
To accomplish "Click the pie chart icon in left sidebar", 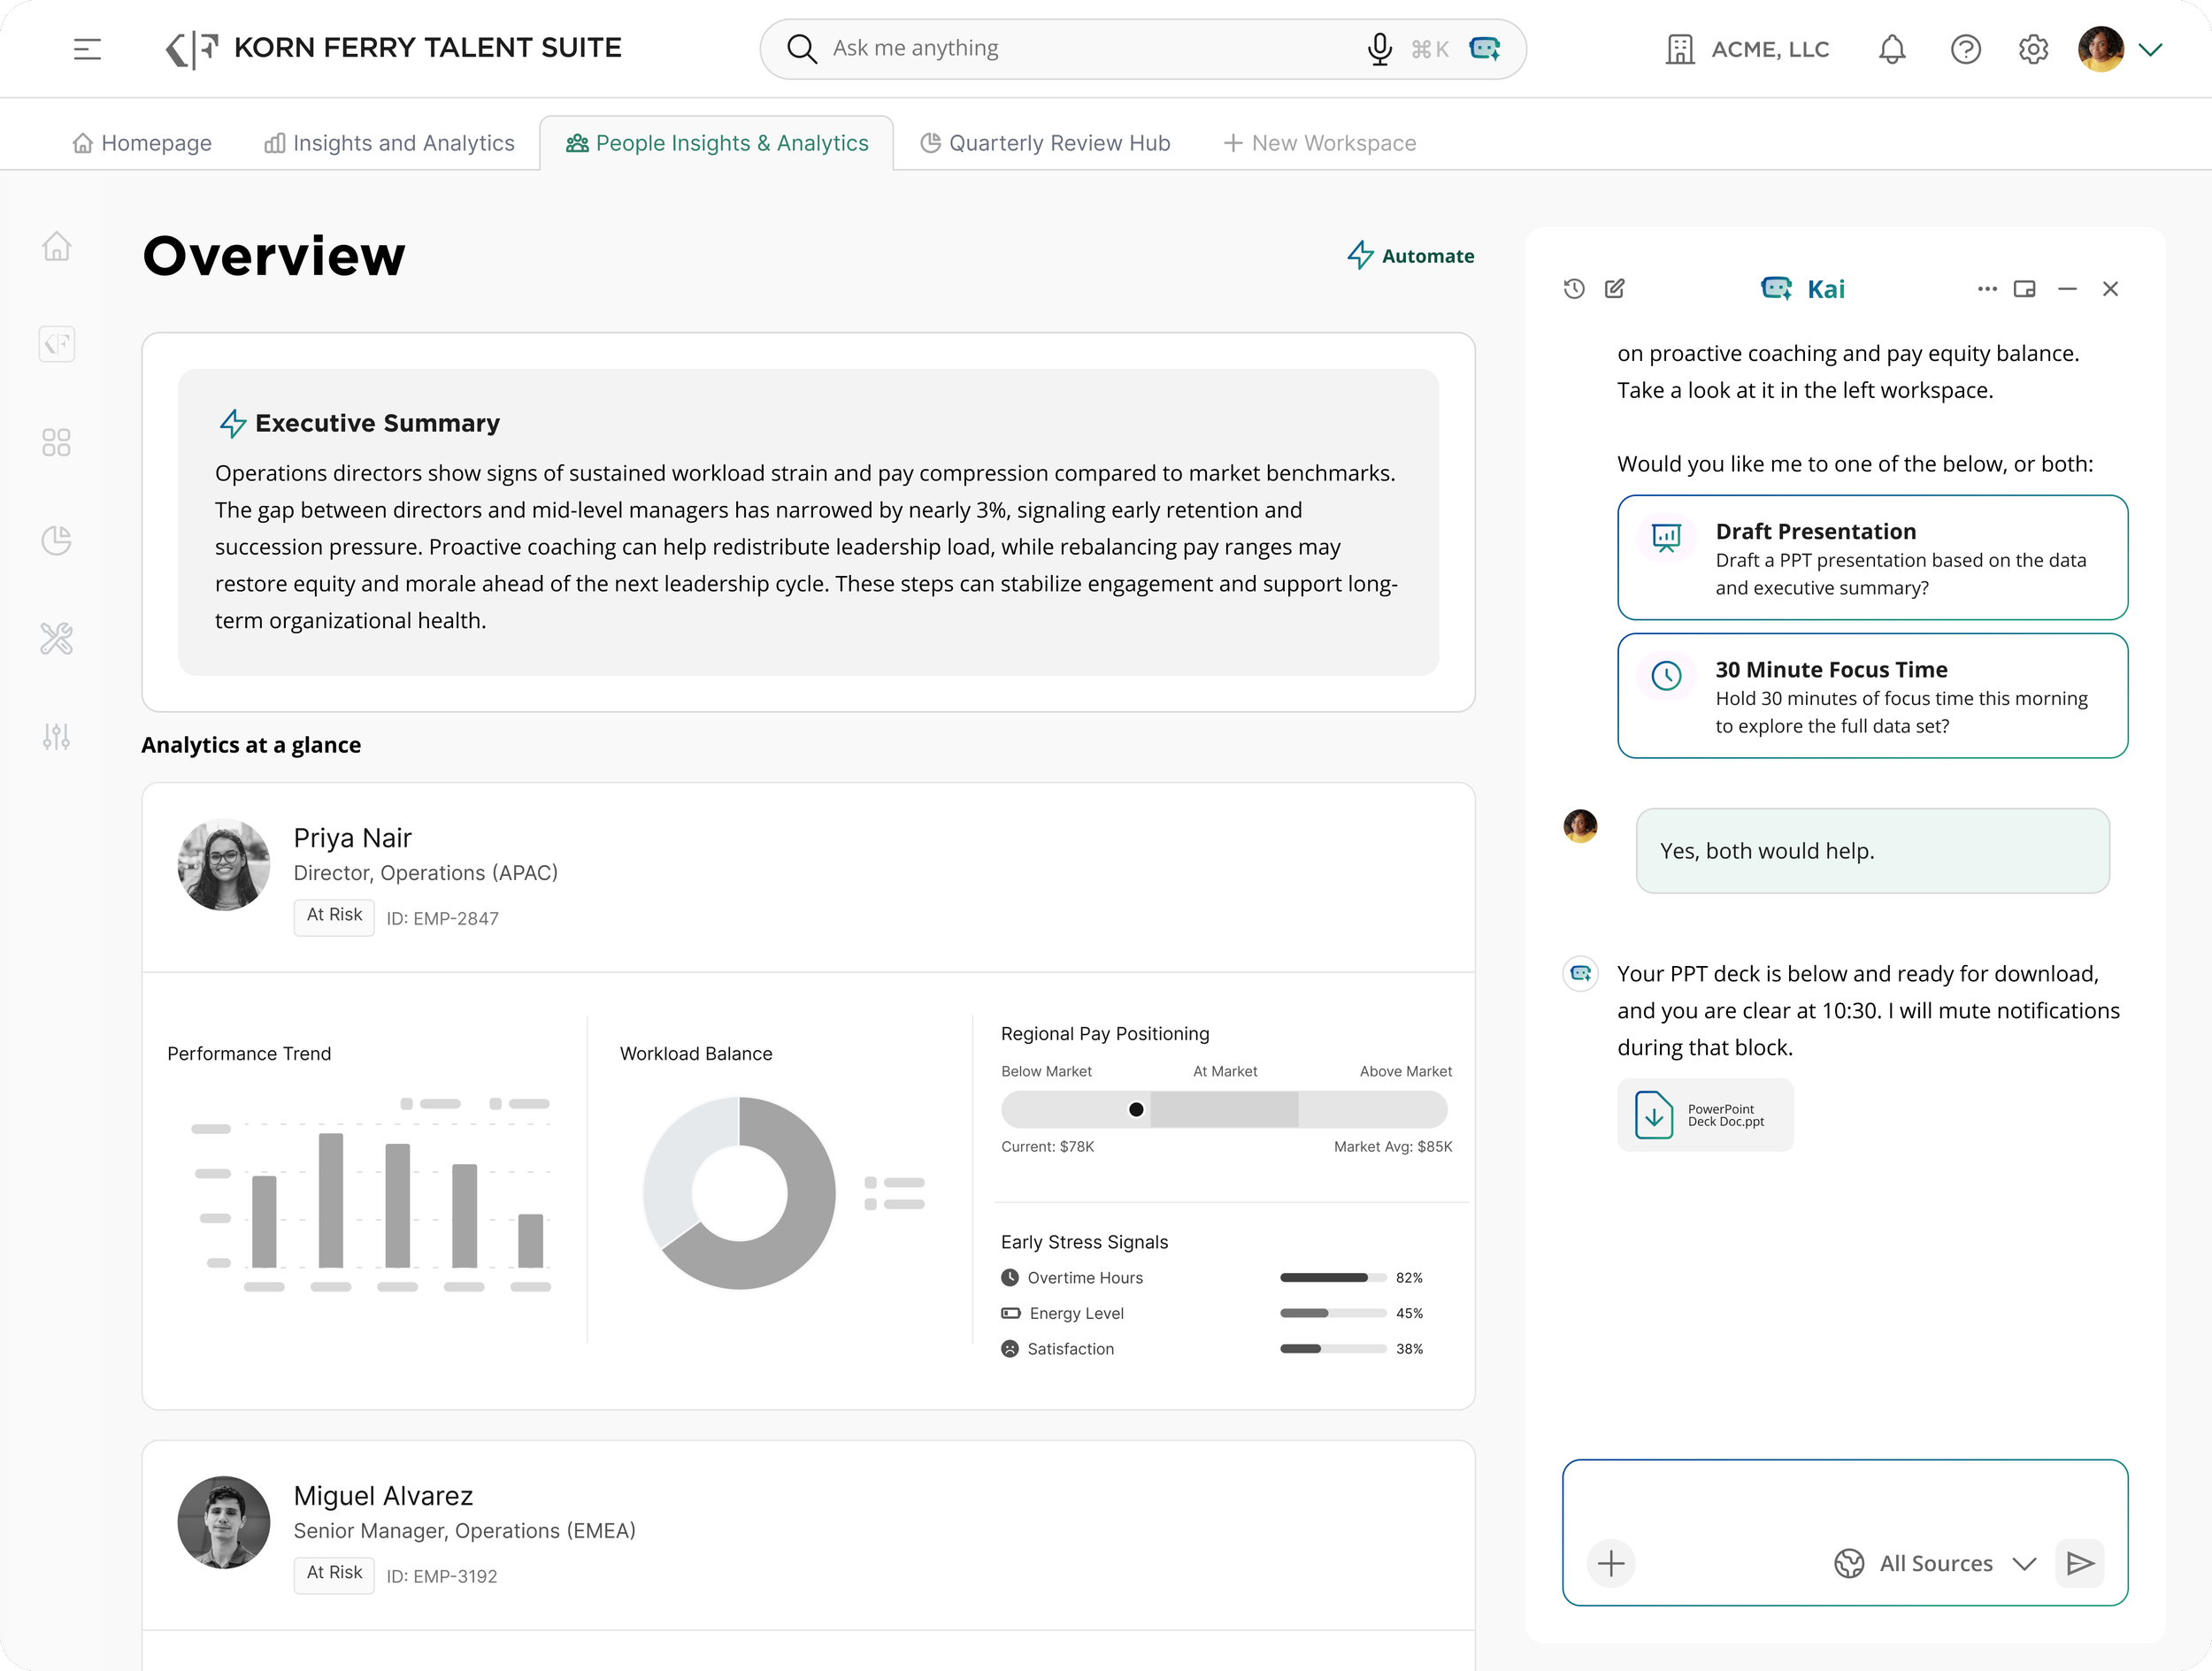I will pos(57,541).
